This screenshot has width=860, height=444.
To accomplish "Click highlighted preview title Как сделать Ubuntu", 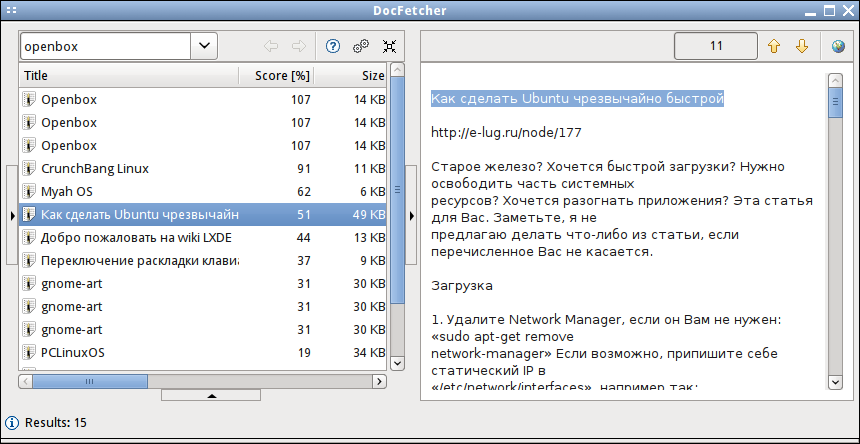I will coord(578,99).
